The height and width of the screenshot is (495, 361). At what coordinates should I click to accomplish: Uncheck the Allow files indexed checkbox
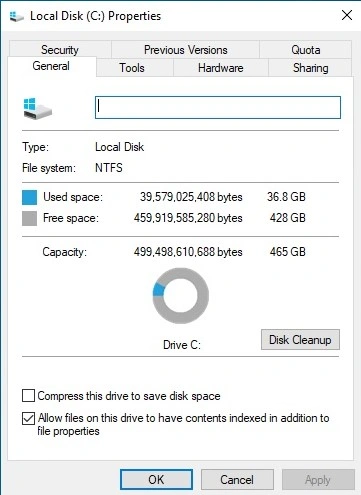pyautogui.click(x=28, y=418)
